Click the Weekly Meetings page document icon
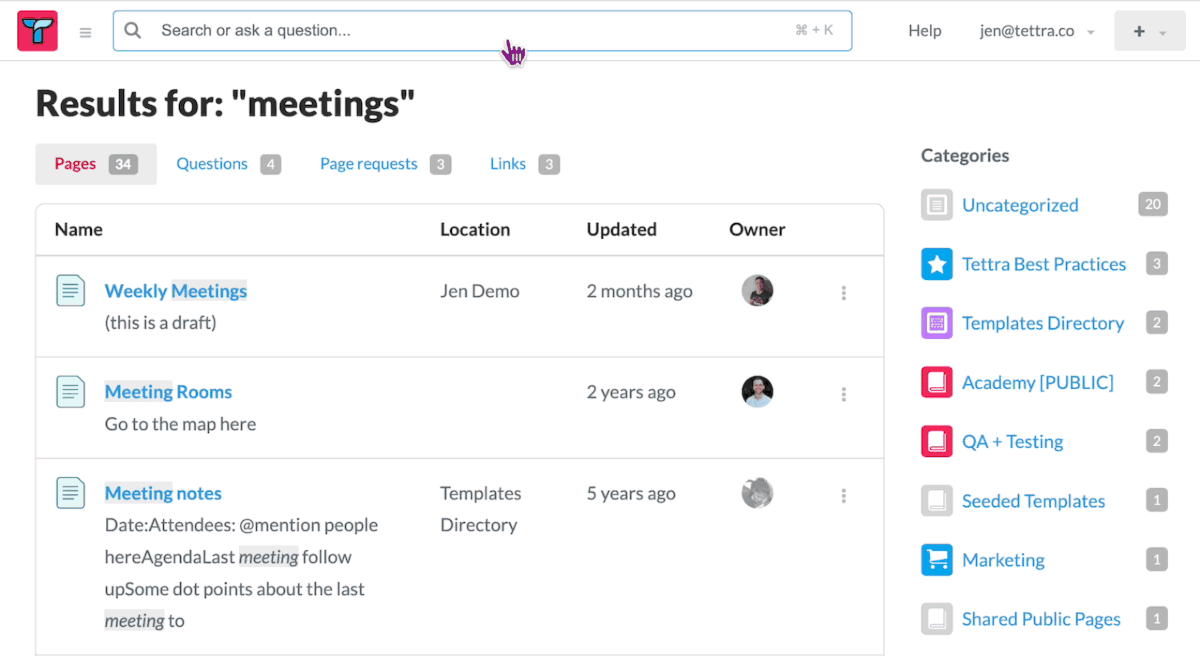 coord(70,291)
